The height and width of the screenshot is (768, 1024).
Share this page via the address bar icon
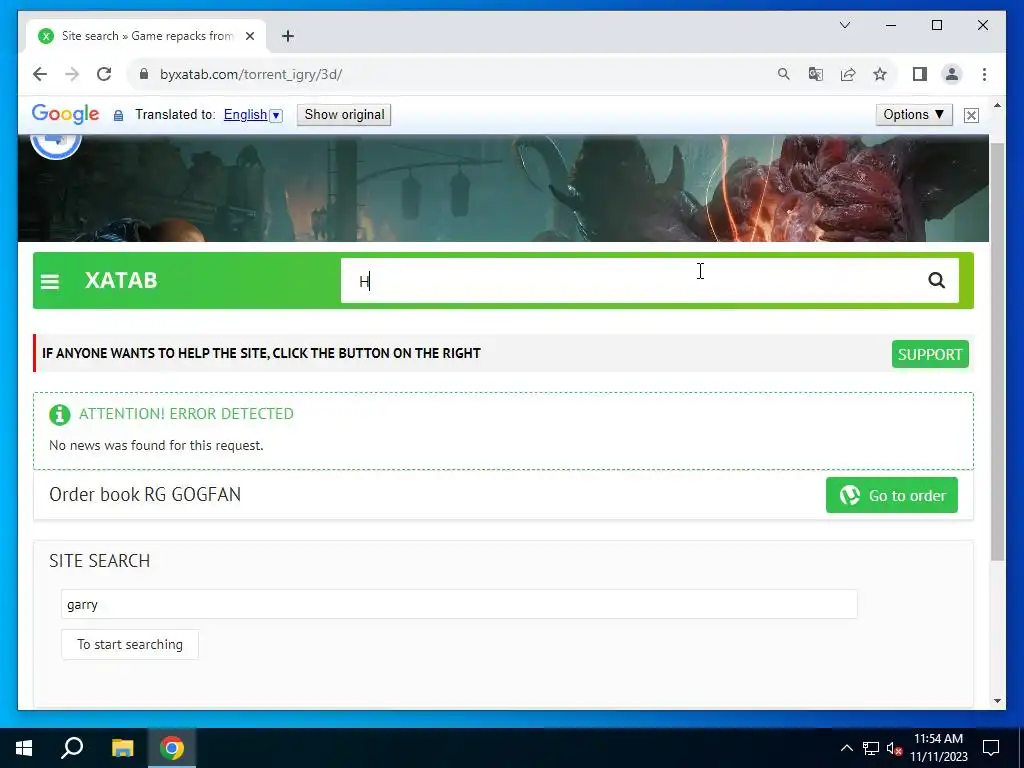[848, 74]
